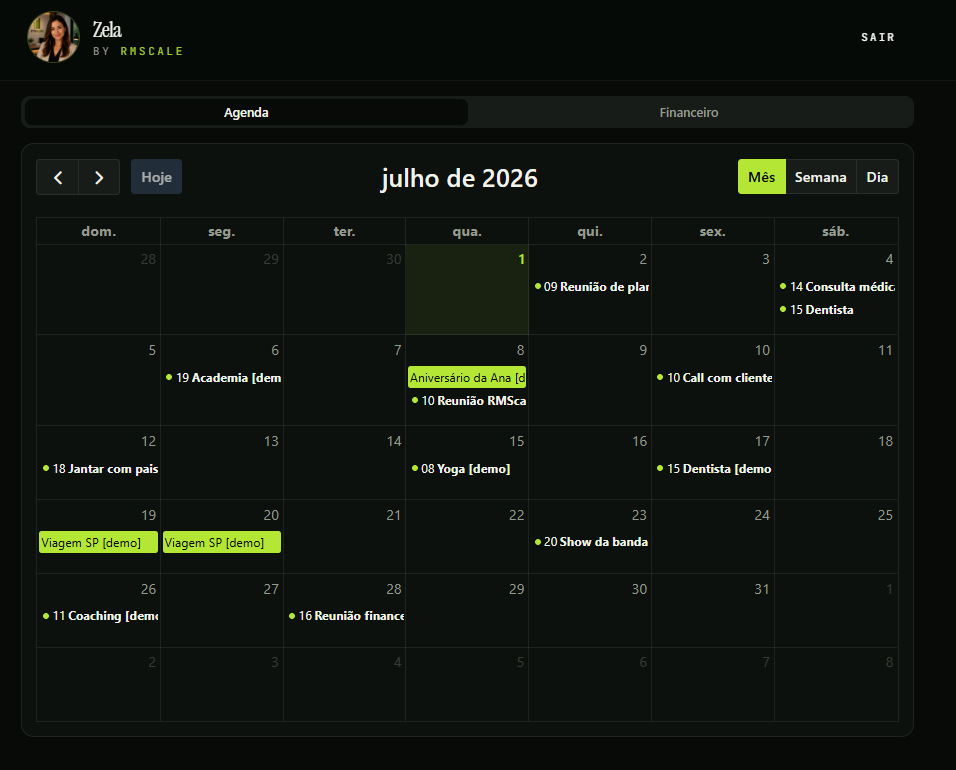The width and height of the screenshot is (956, 770).
Task: Switch to Dia view
Action: (x=877, y=177)
